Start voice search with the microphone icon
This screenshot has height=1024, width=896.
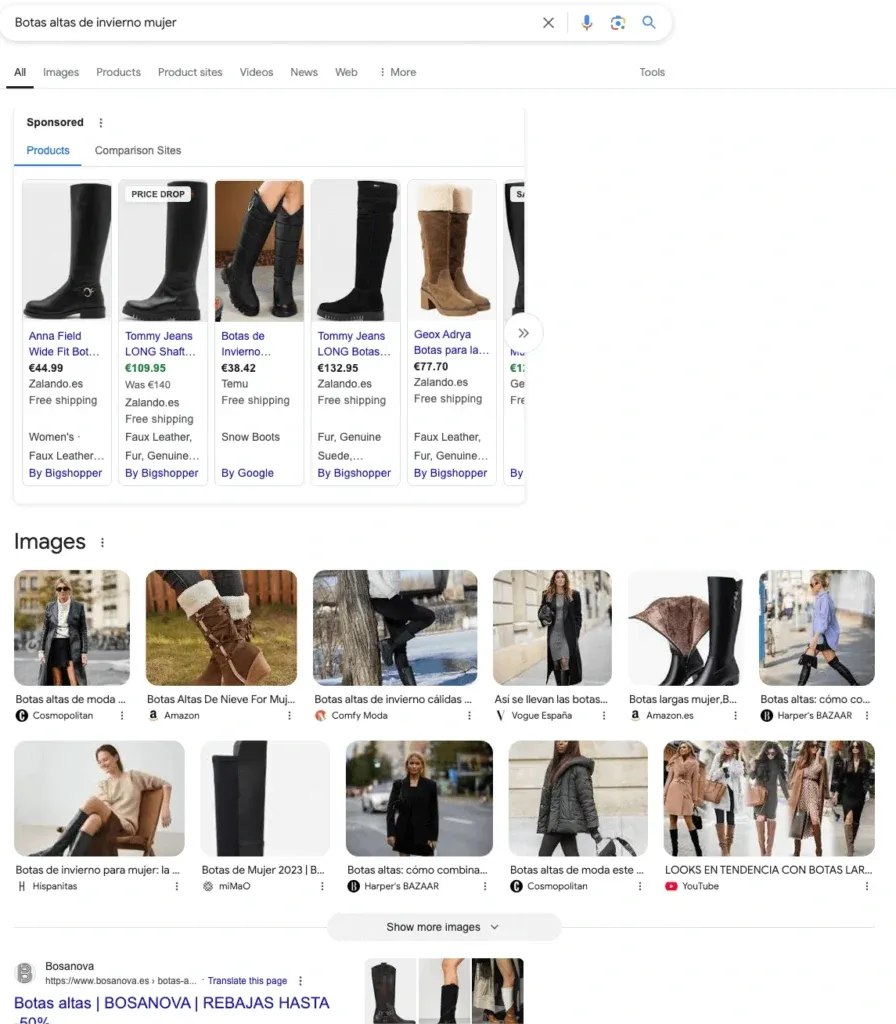click(586, 23)
